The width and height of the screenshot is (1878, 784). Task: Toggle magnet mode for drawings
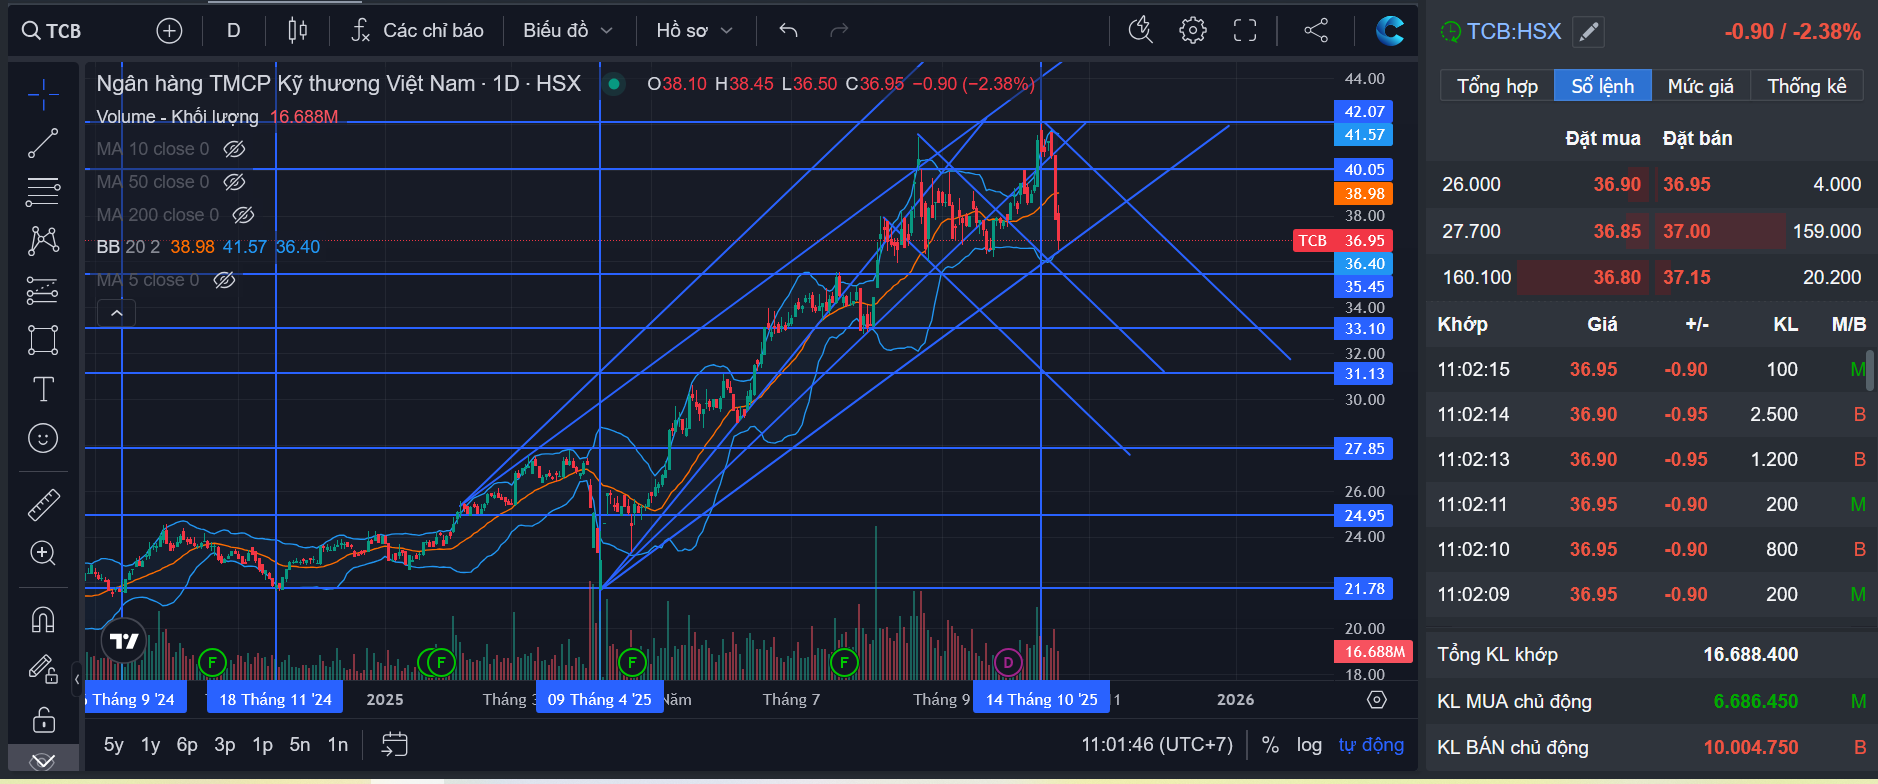43,620
